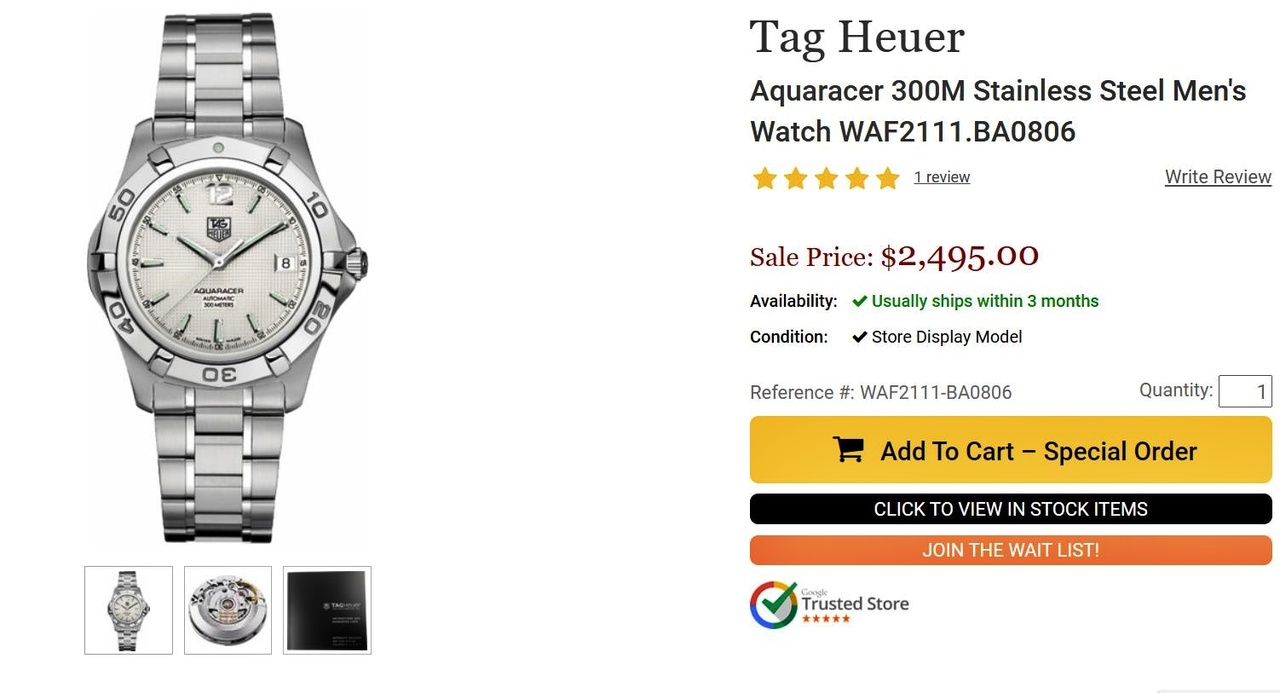Click the second gold rating star
The width and height of the screenshot is (1280, 693).
pyautogui.click(x=795, y=178)
